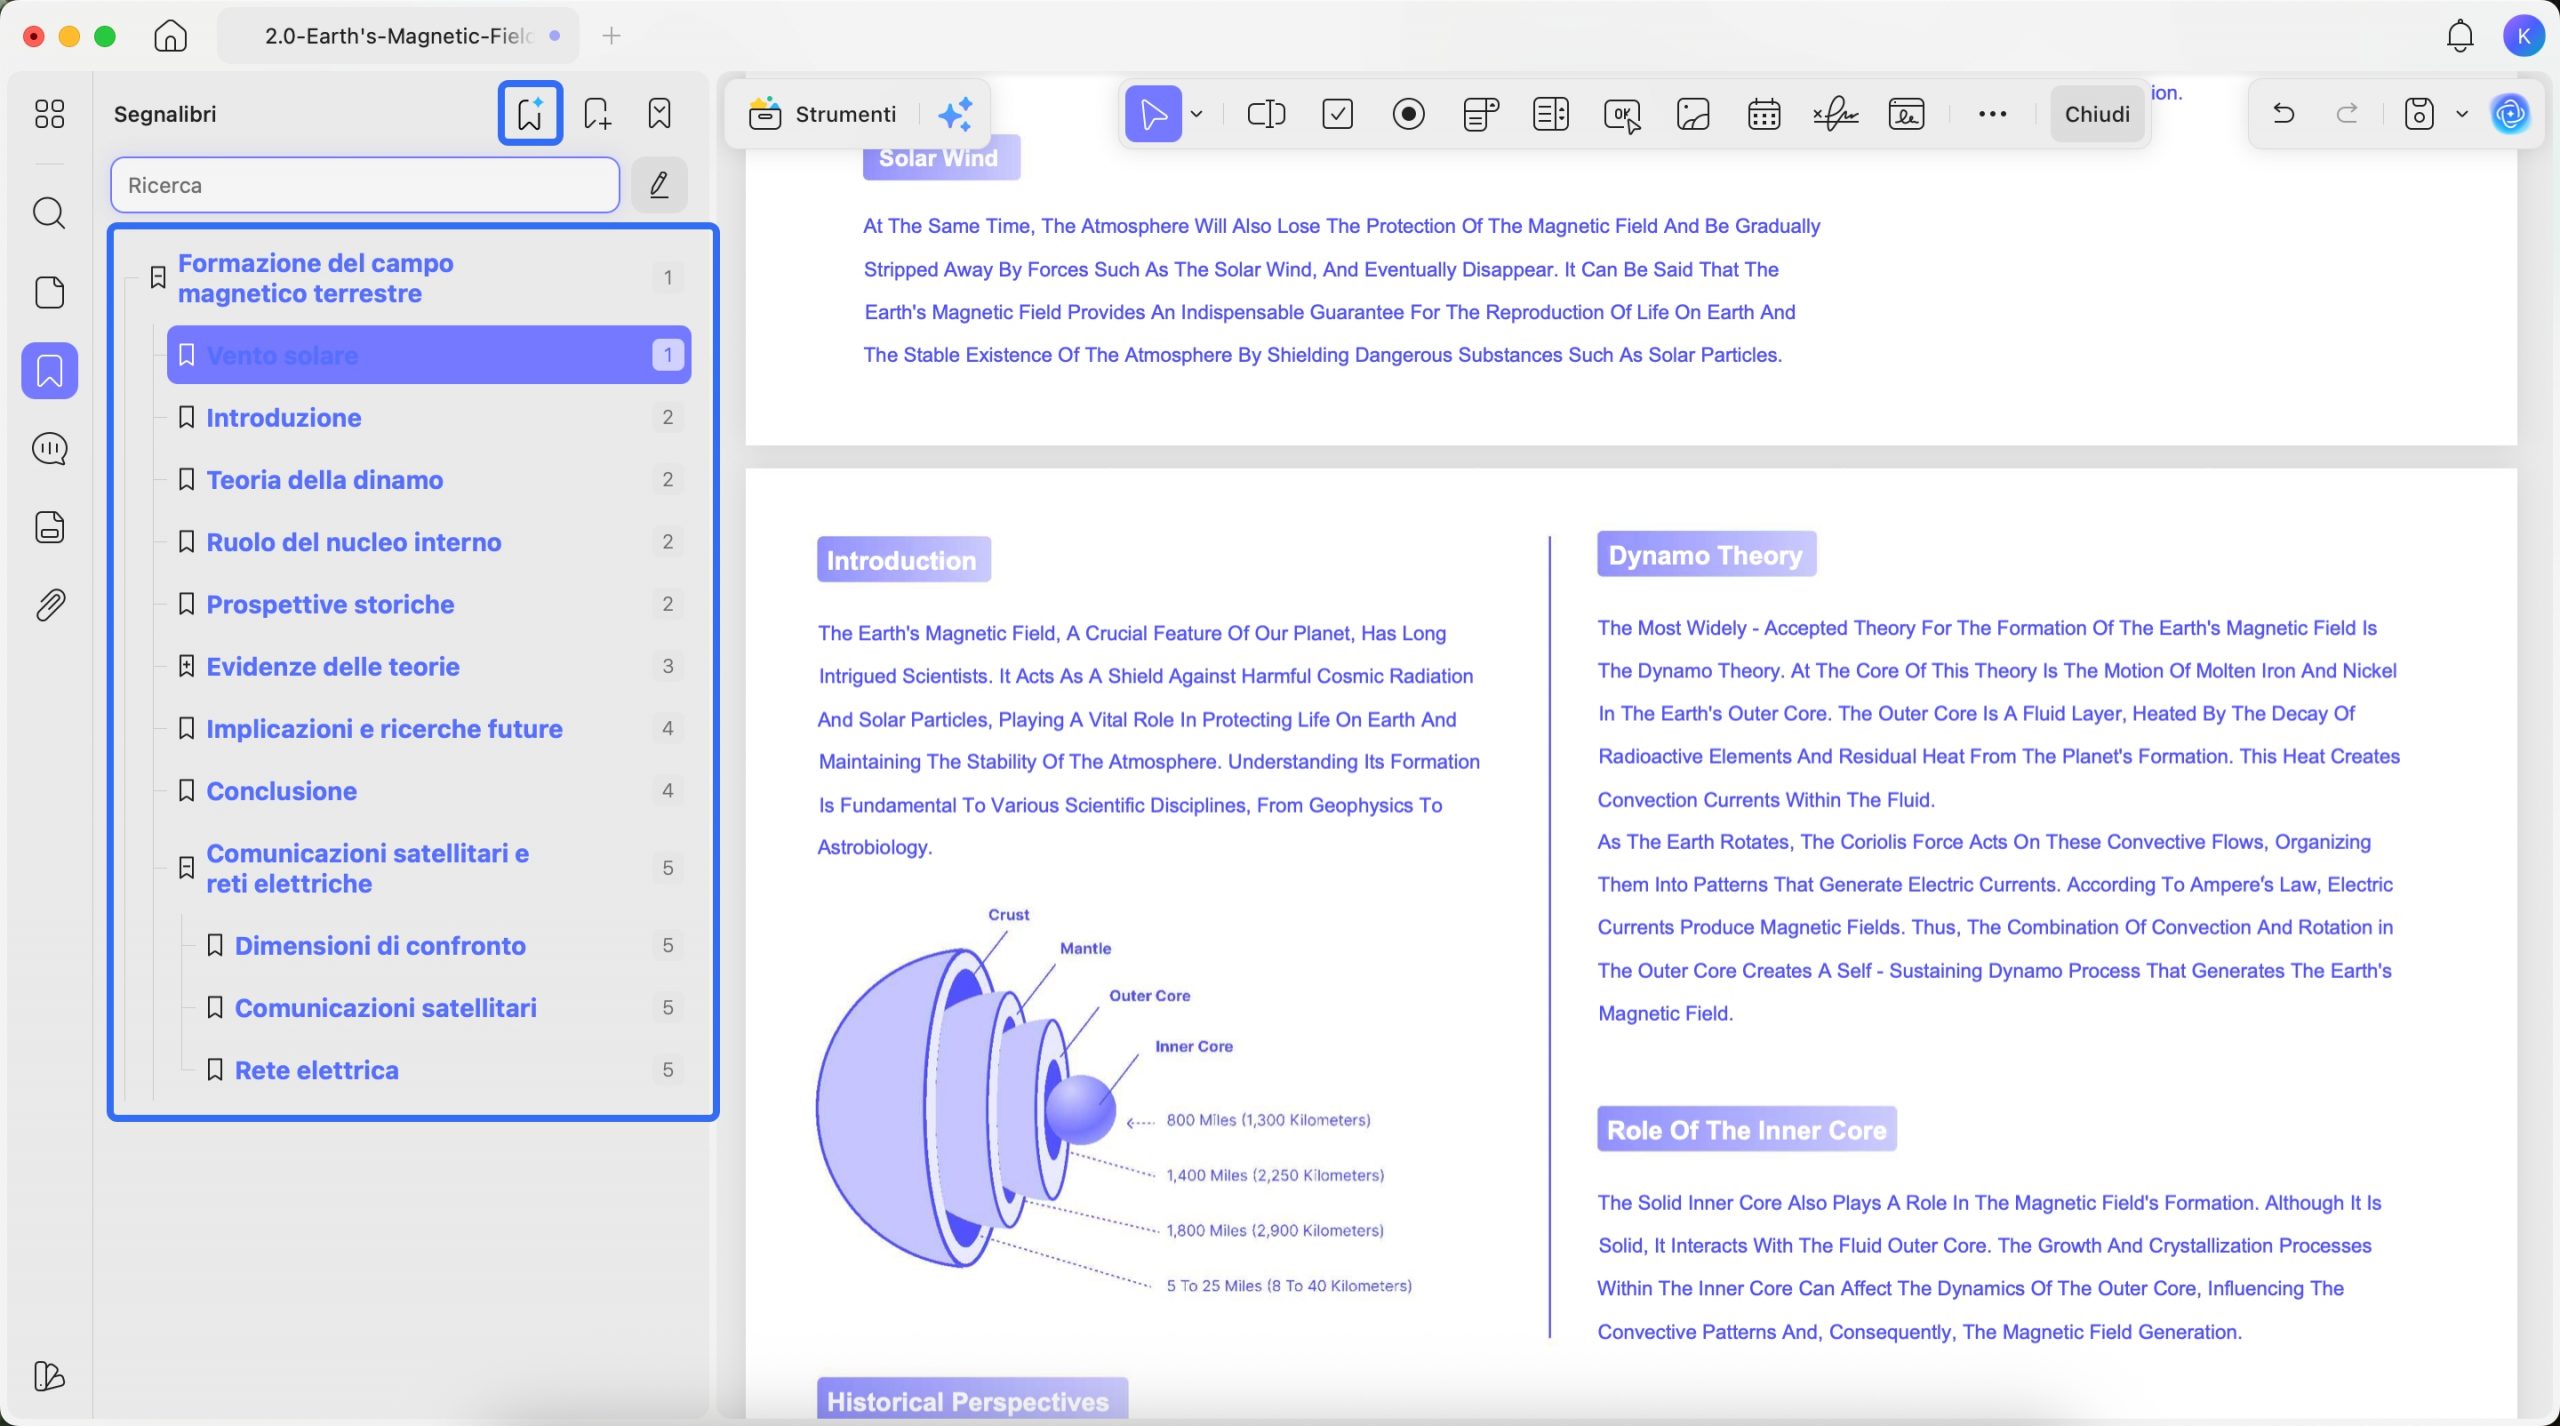Select the image field tool

pyautogui.click(x=1692, y=114)
